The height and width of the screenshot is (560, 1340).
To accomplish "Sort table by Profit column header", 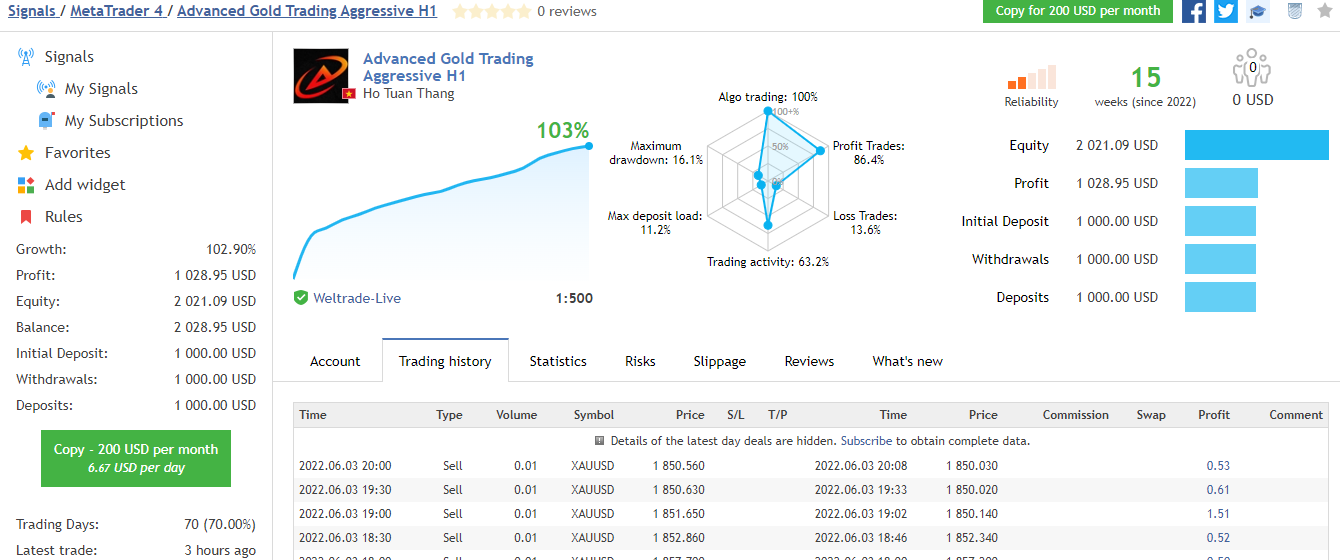I will point(1214,415).
